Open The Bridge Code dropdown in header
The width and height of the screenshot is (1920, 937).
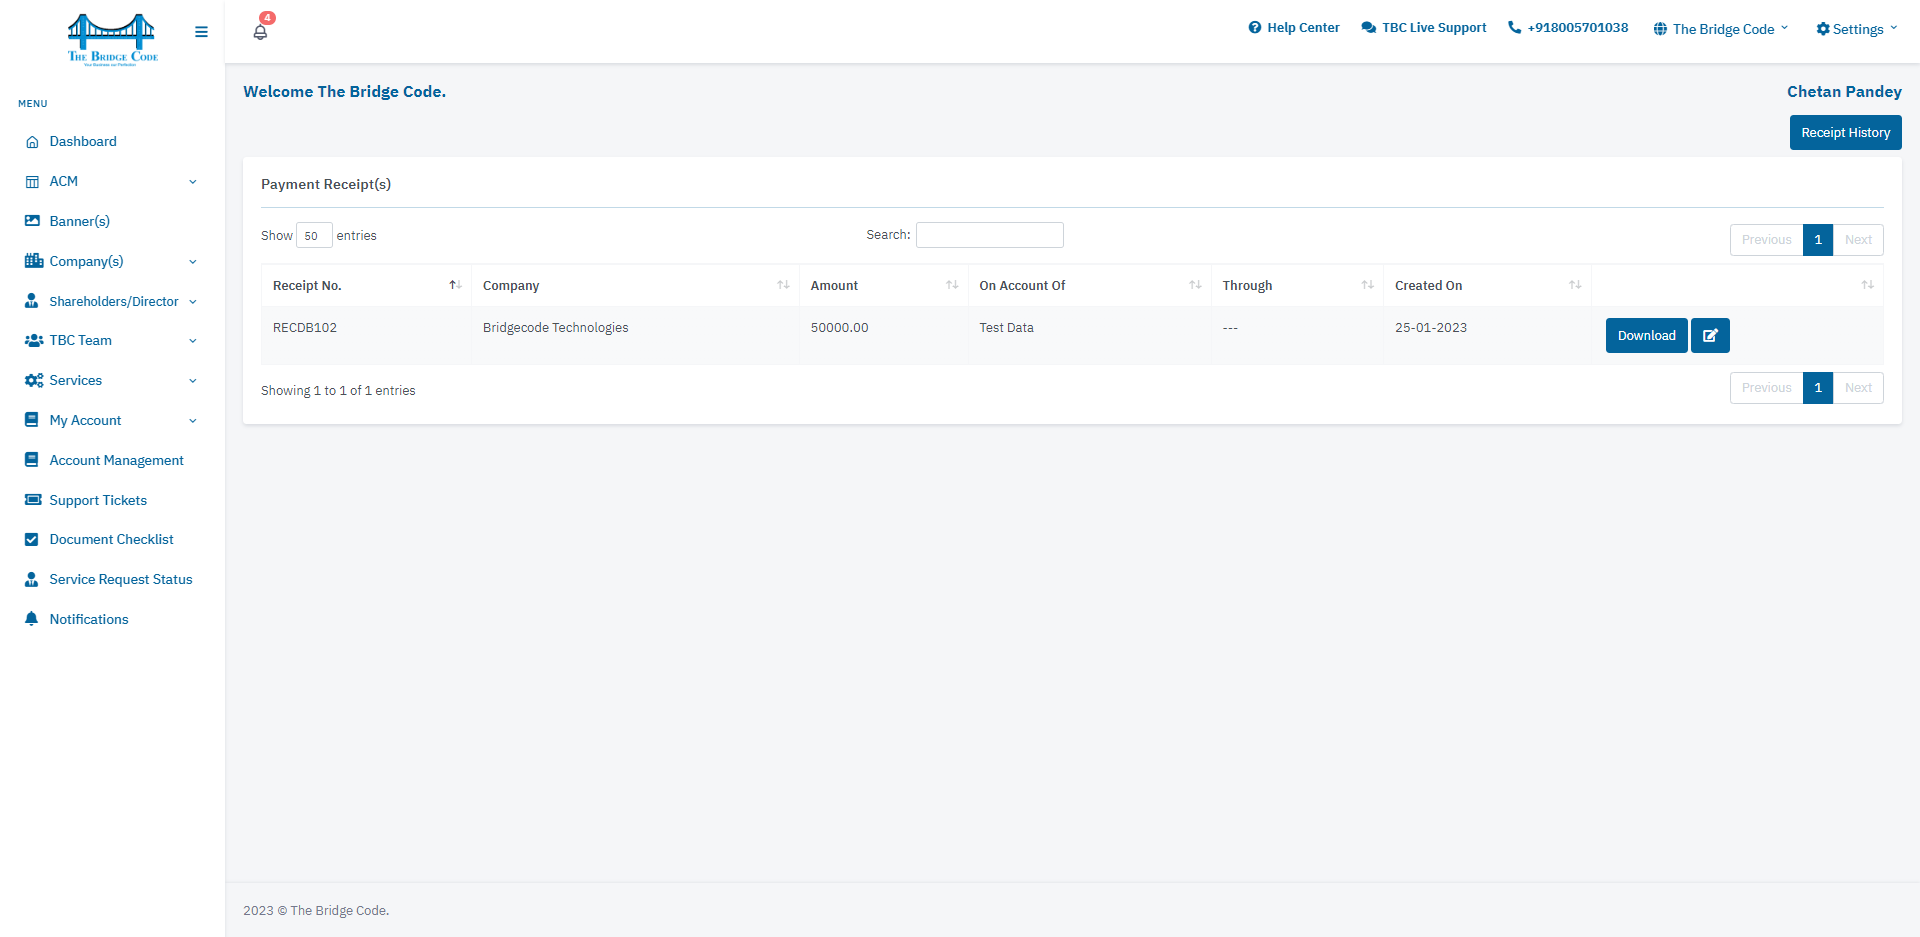coord(1721,29)
